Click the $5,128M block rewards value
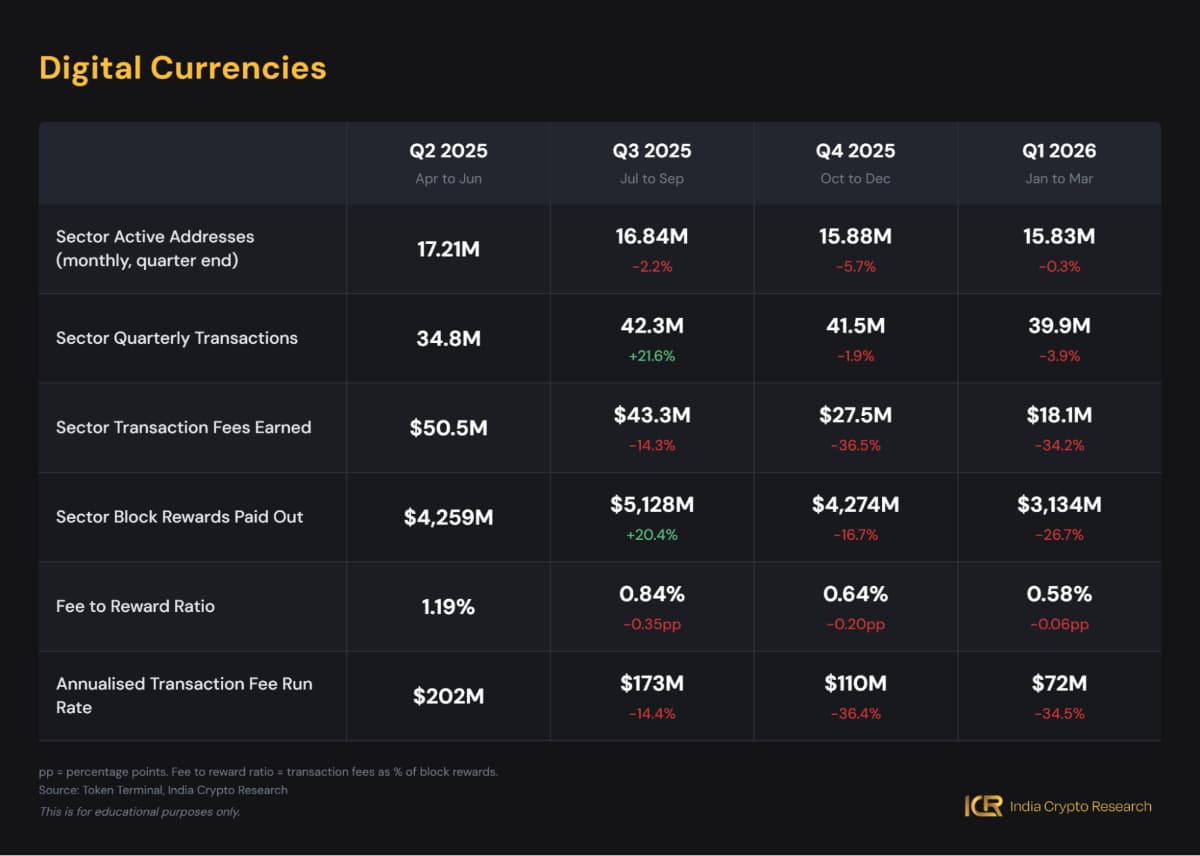The image size is (1200, 856). 652,505
